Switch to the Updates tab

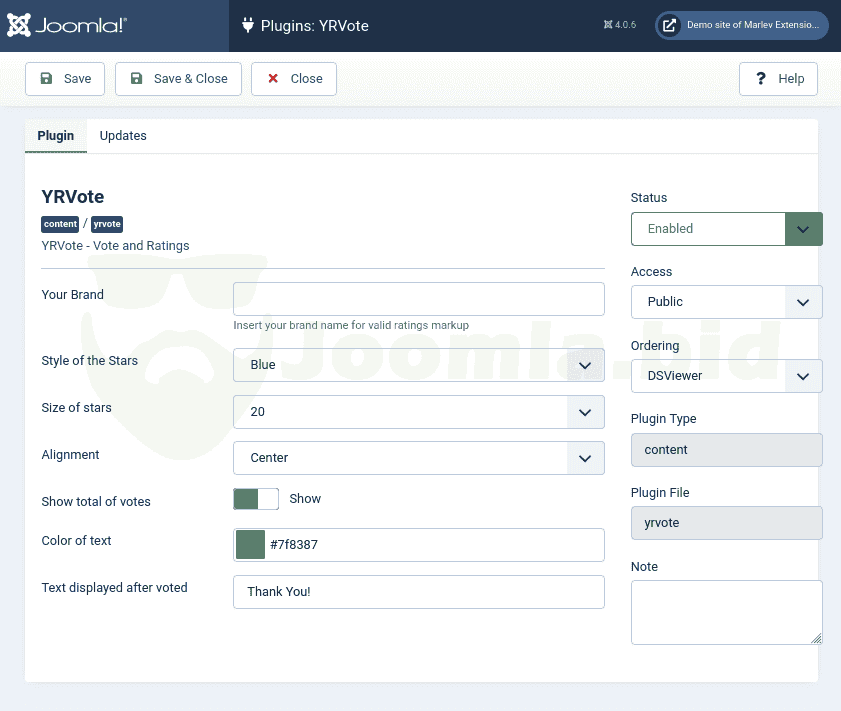pyautogui.click(x=123, y=136)
